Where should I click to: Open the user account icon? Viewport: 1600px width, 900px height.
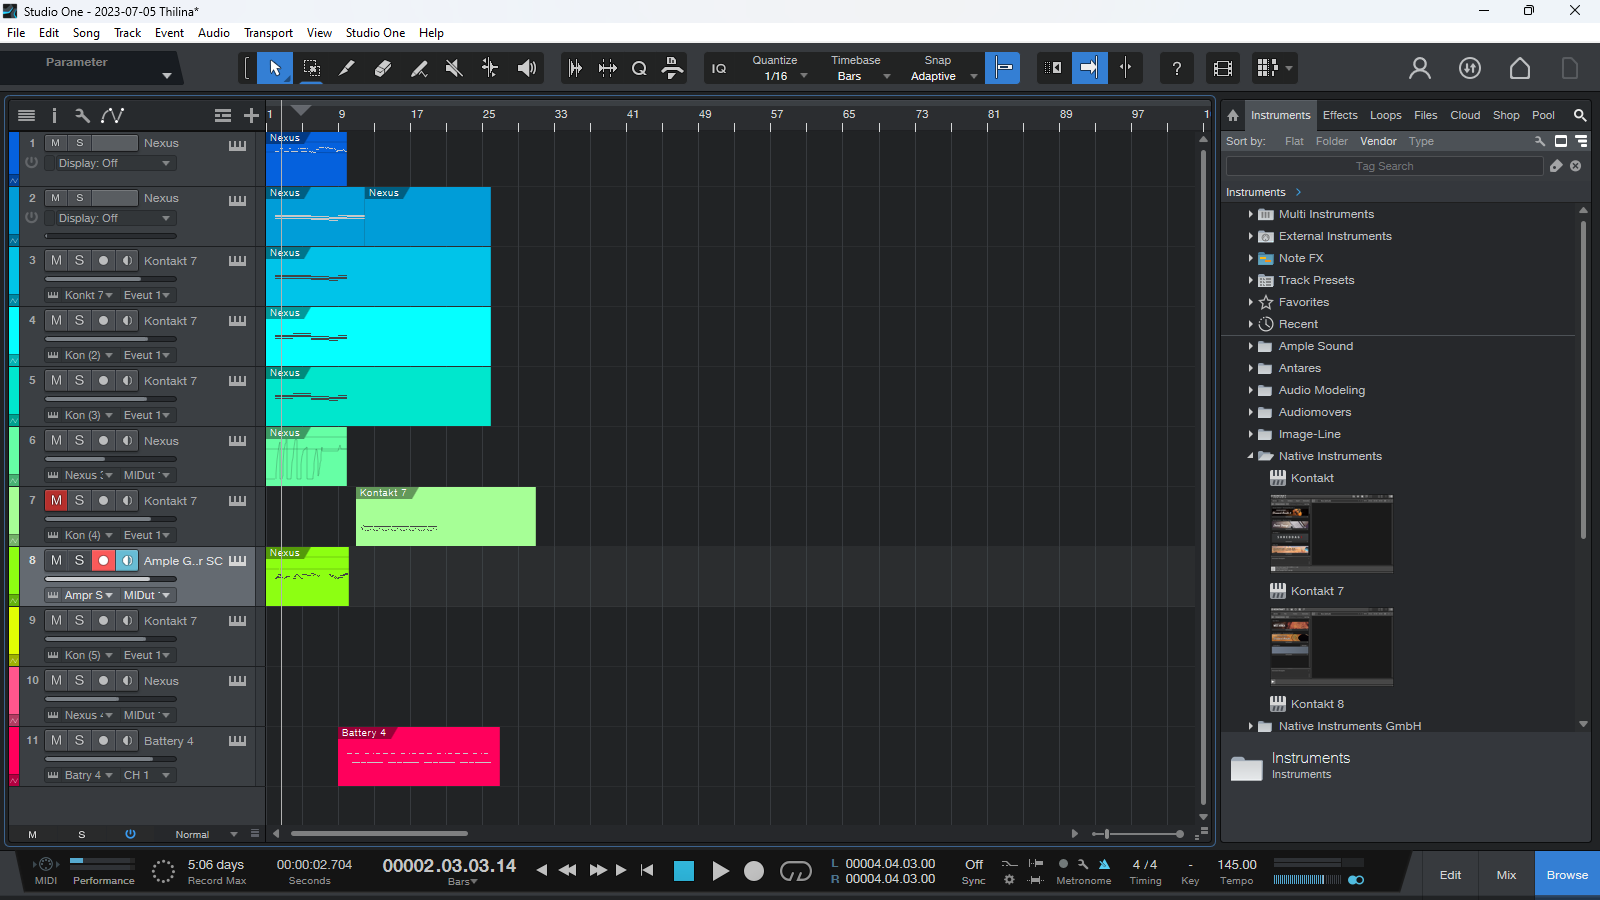coord(1420,68)
